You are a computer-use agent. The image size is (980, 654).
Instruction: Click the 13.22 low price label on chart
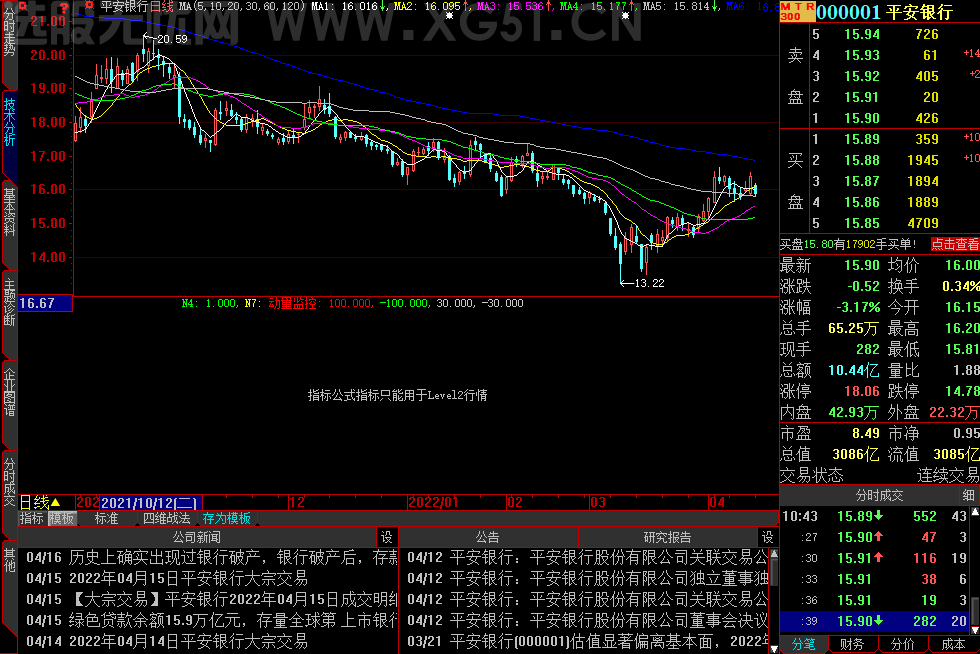649,283
